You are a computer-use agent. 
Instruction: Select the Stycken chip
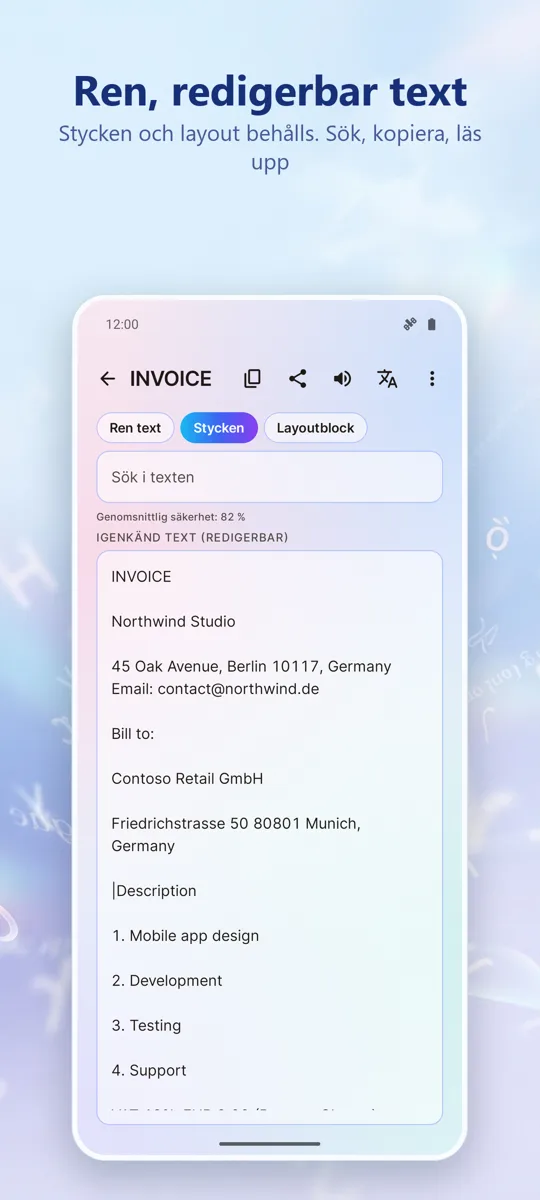click(x=219, y=428)
